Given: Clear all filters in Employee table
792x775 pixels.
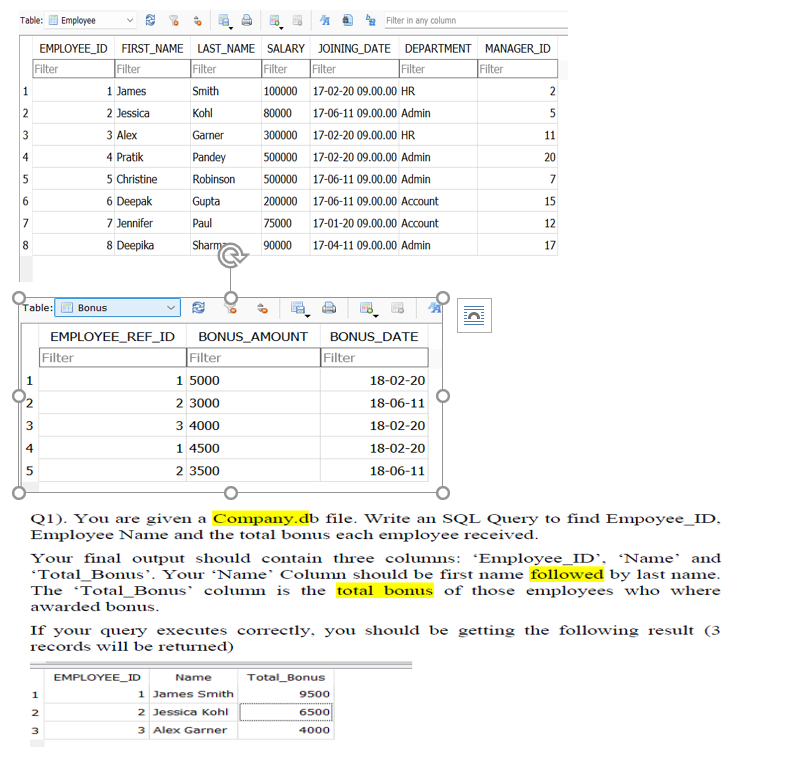Looking at the screenshot, I should (174, 20).
